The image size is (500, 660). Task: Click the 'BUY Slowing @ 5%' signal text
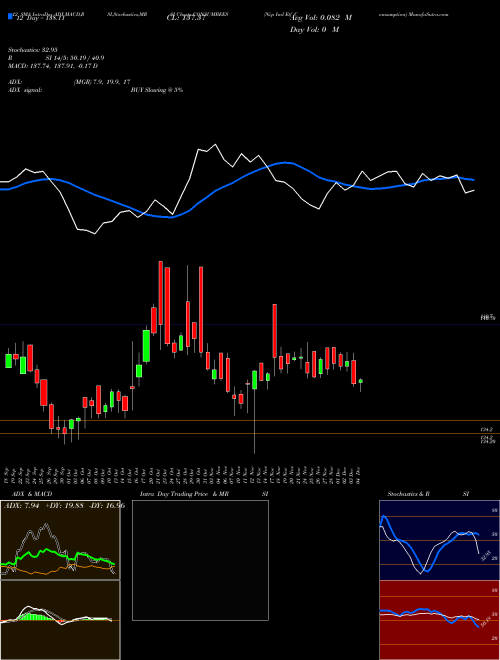pyautogui.click(x=157, y=90)
